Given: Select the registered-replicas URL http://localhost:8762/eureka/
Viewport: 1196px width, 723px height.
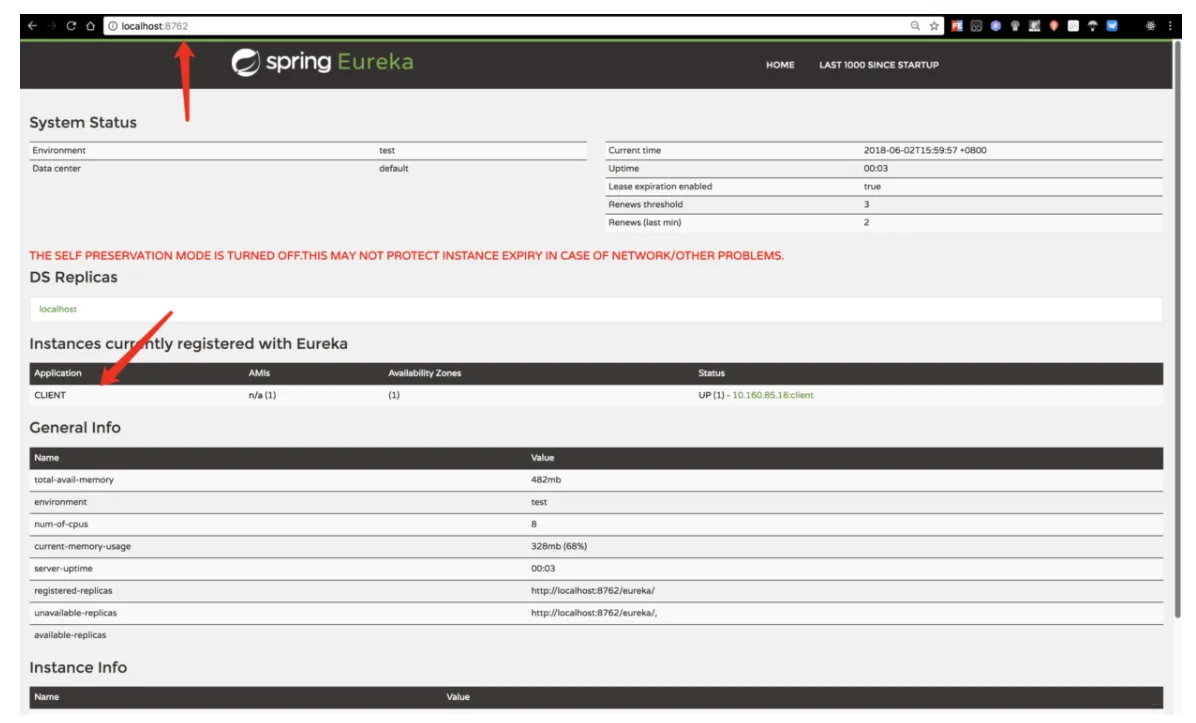Looking at the screenshot, I should coord(593,590).
